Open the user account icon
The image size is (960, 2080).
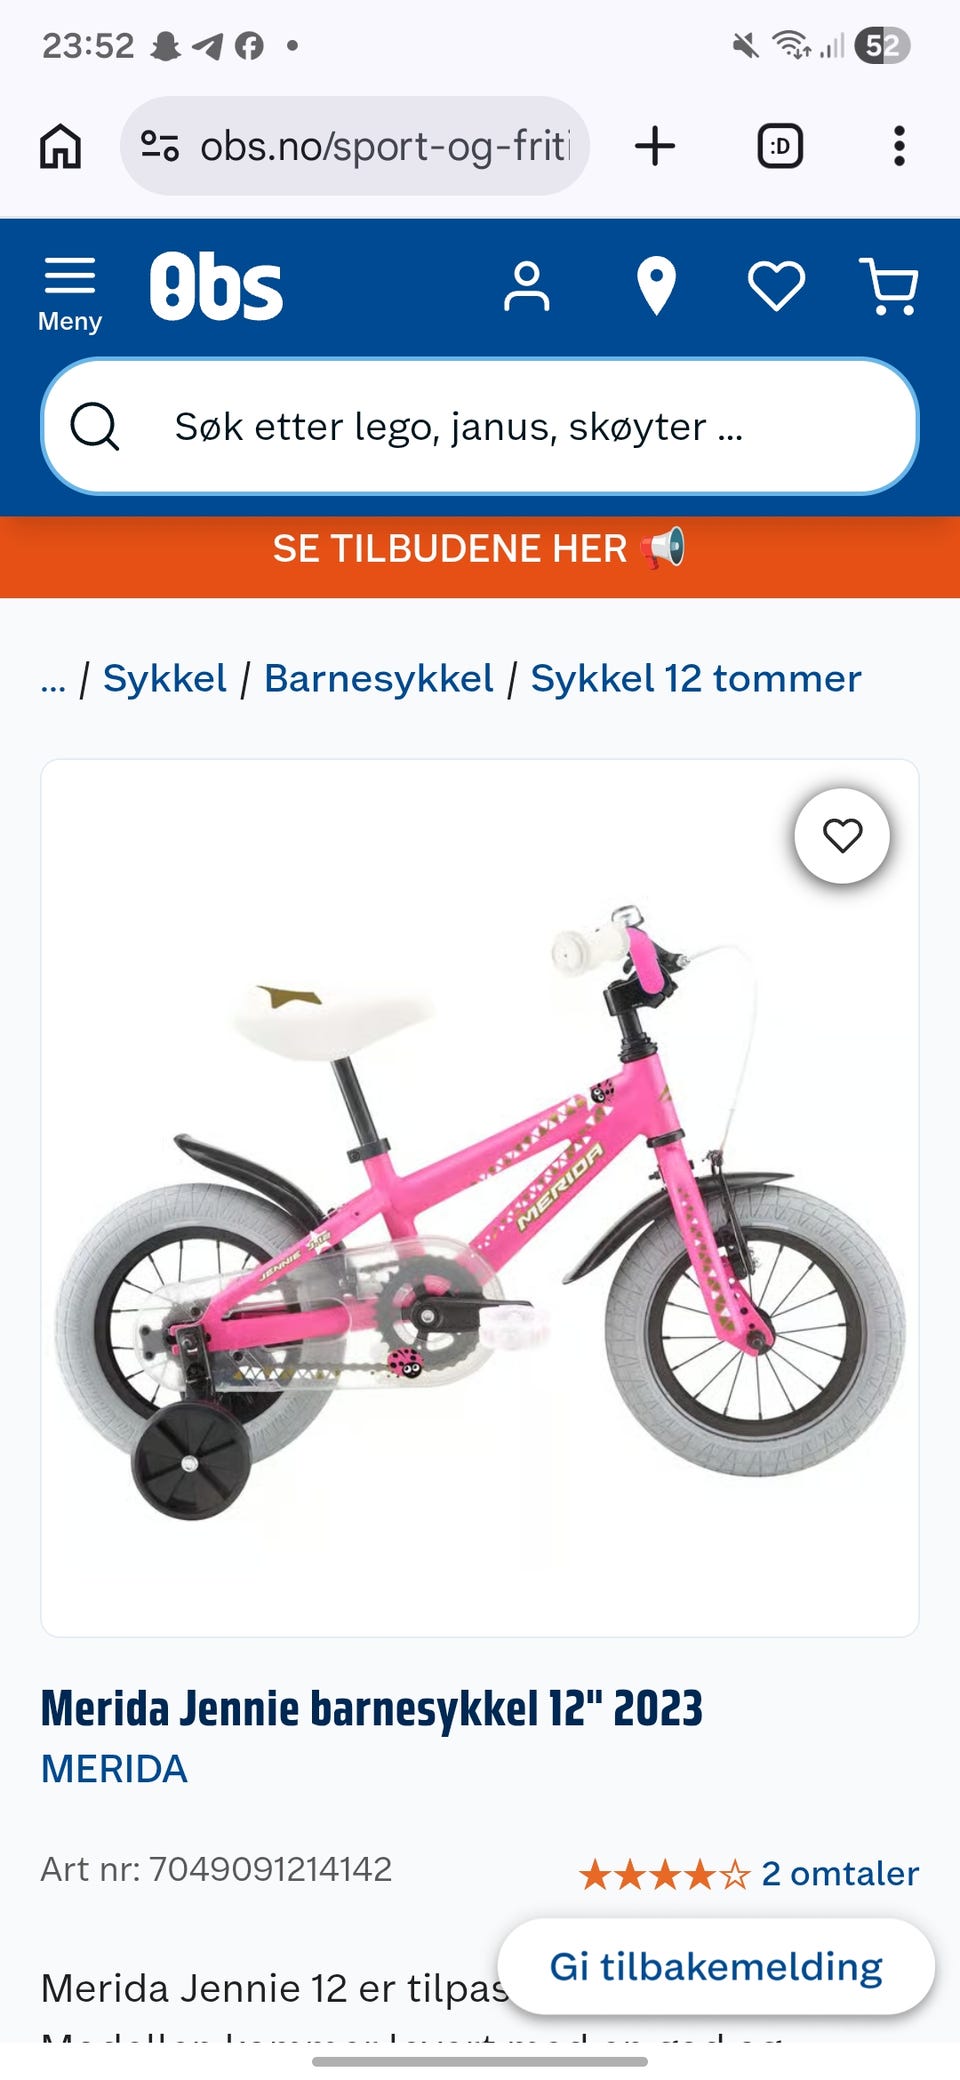click(526, 287)
